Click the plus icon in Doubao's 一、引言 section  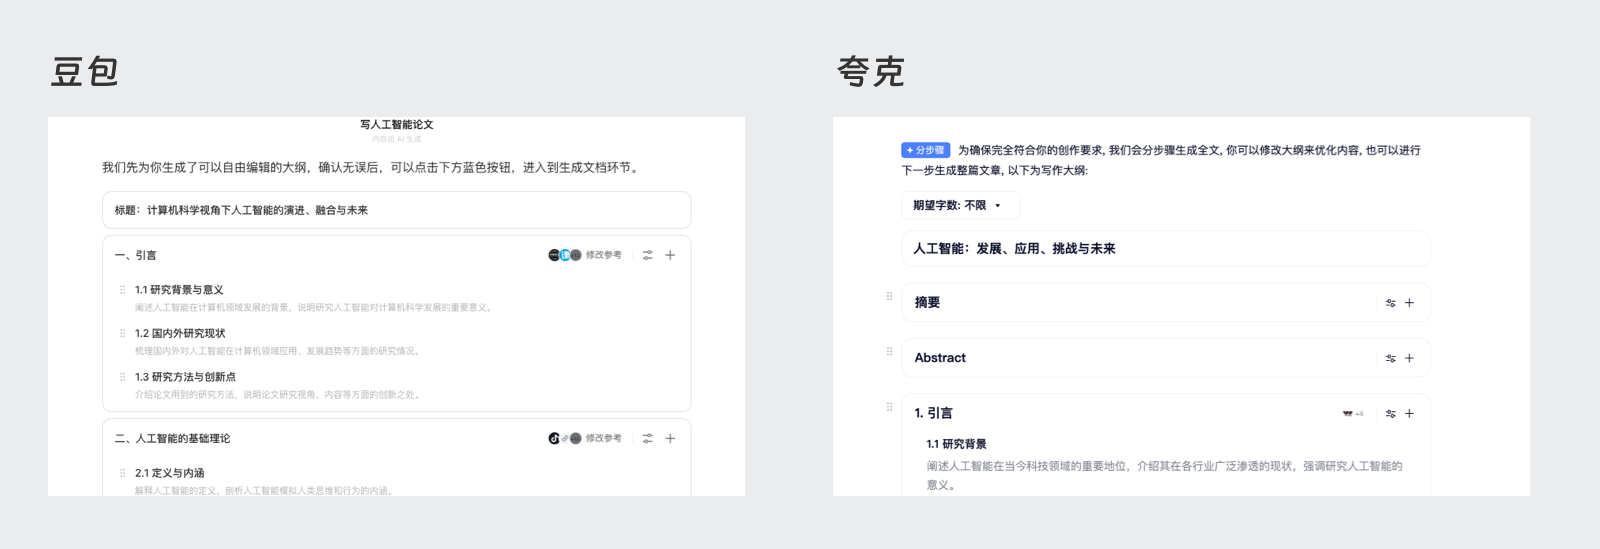(x=670, y=255)
